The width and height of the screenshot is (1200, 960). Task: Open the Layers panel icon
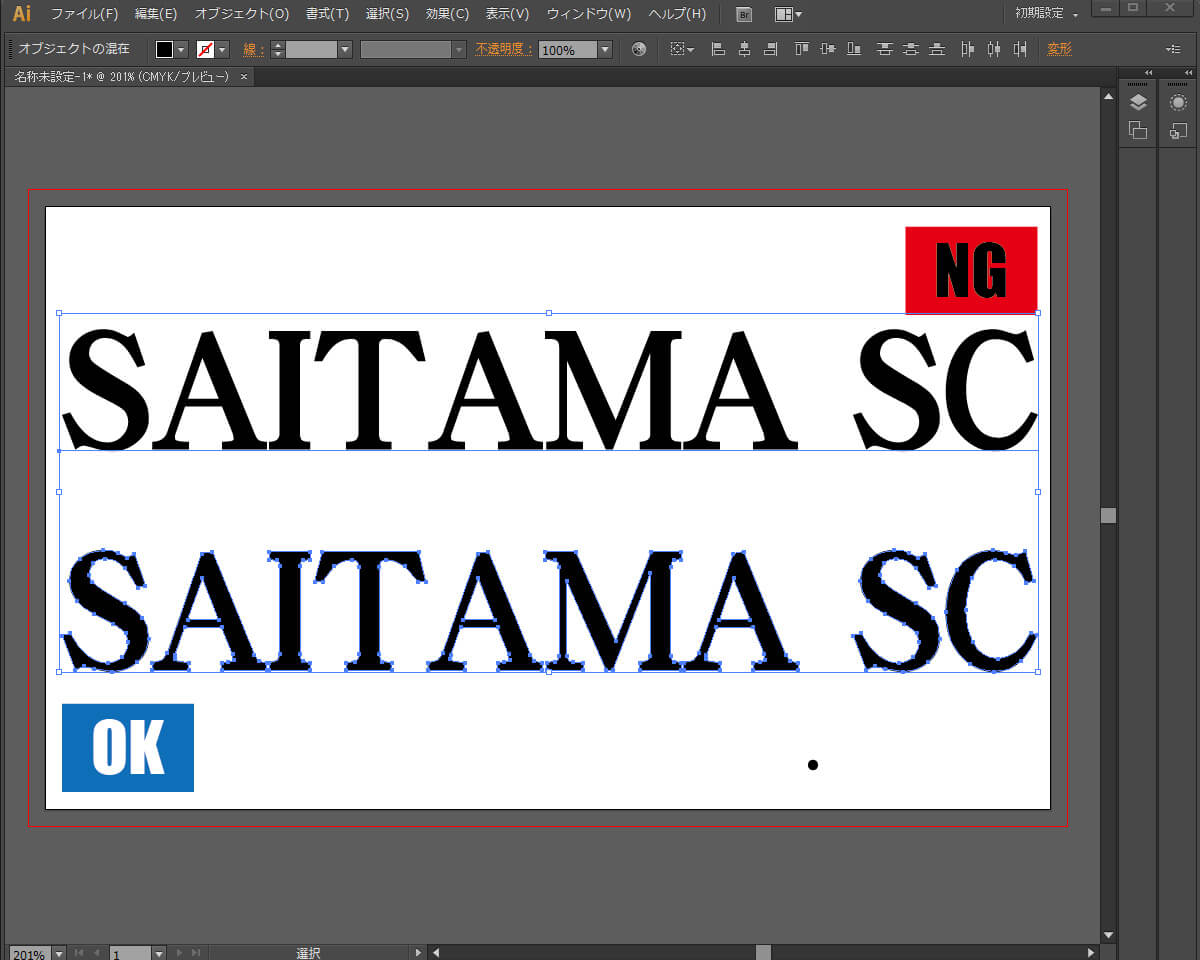click(1138, 102)
